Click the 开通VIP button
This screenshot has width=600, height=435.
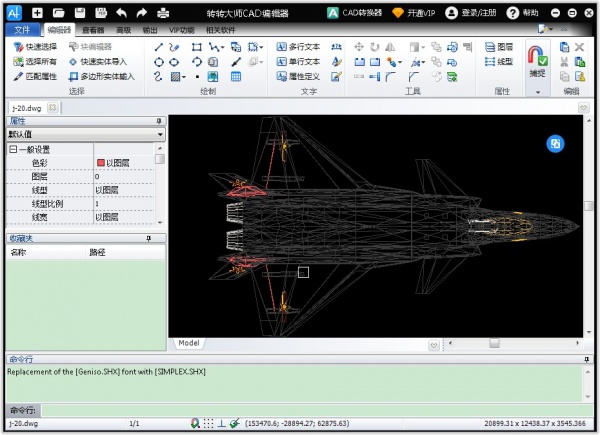point(412,13)
